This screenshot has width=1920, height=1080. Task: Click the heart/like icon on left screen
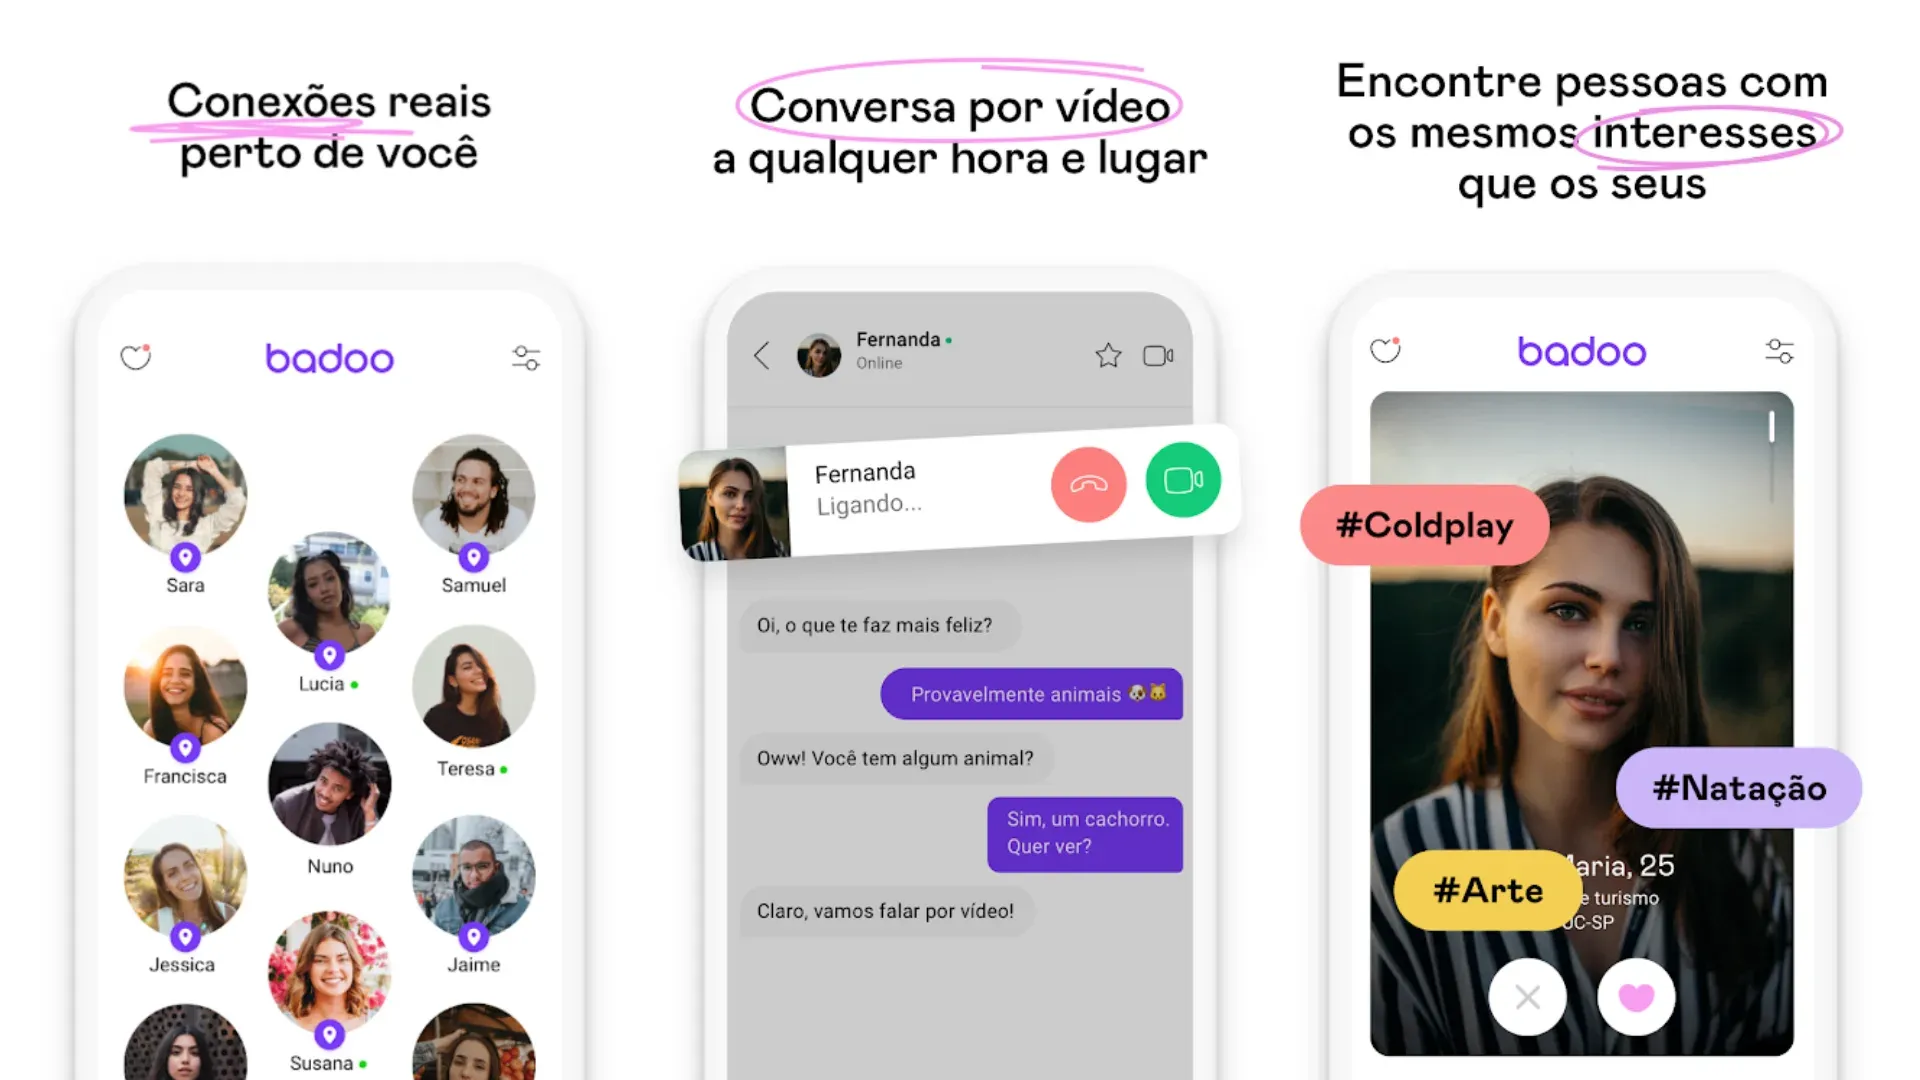pyautogui.click(x=137, y=355)
